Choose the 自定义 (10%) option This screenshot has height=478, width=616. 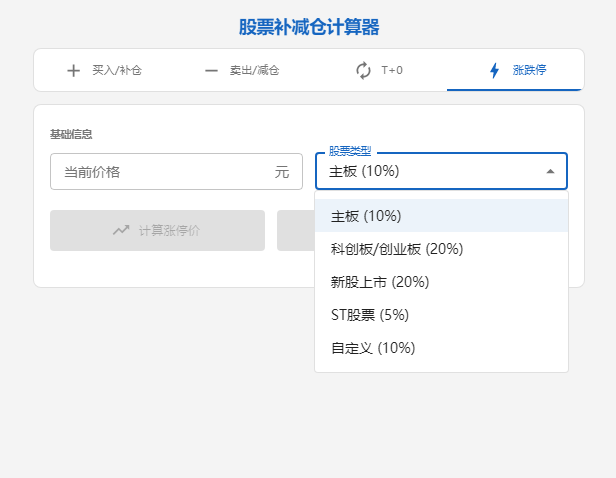click(373, 348)
